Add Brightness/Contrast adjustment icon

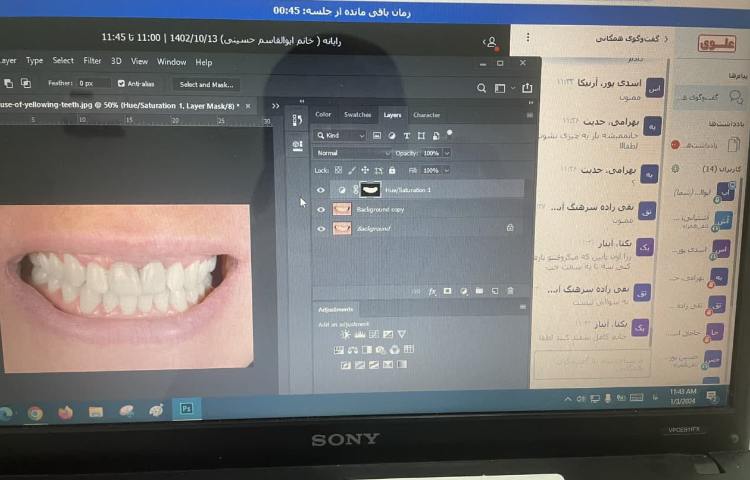(x=345, y=334)
